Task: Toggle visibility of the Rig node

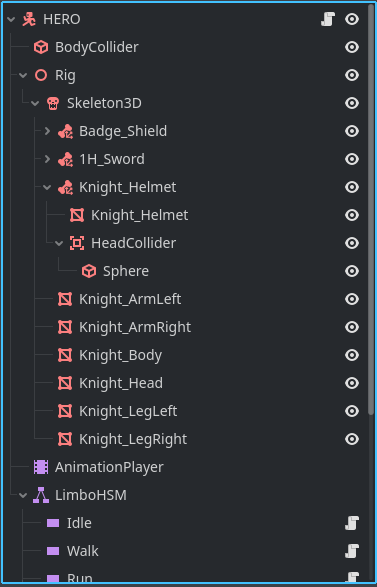Action: [352, 75]
